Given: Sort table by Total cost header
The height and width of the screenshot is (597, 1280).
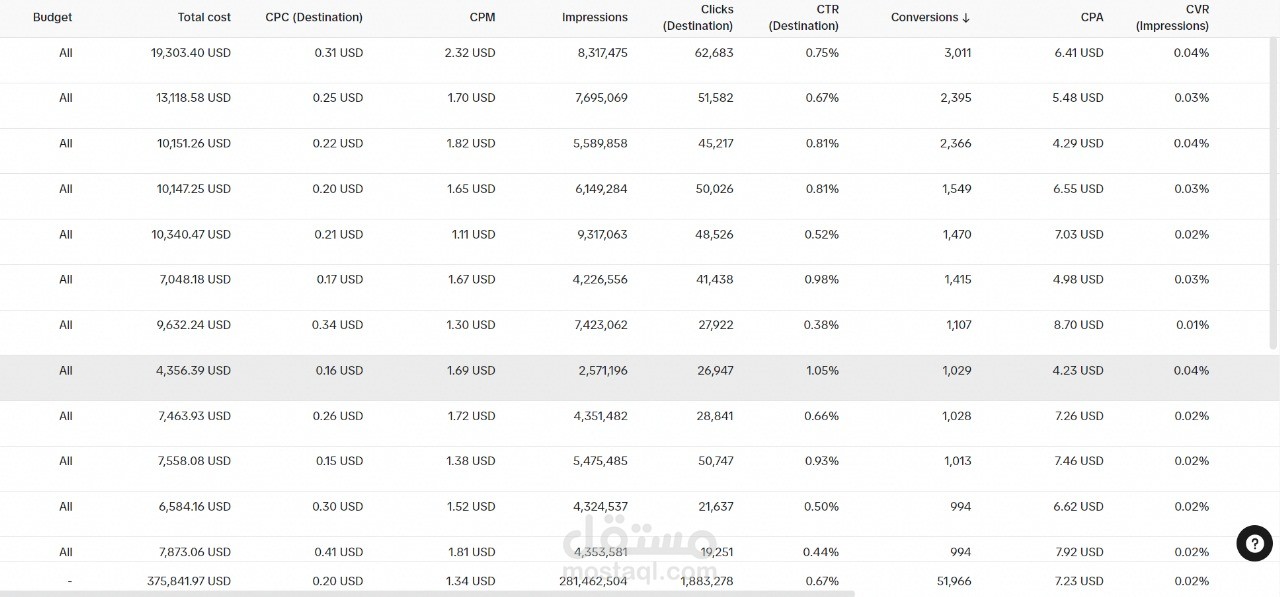Looking at the screenshot, I should pyautogui.click(x=204, y=17).
